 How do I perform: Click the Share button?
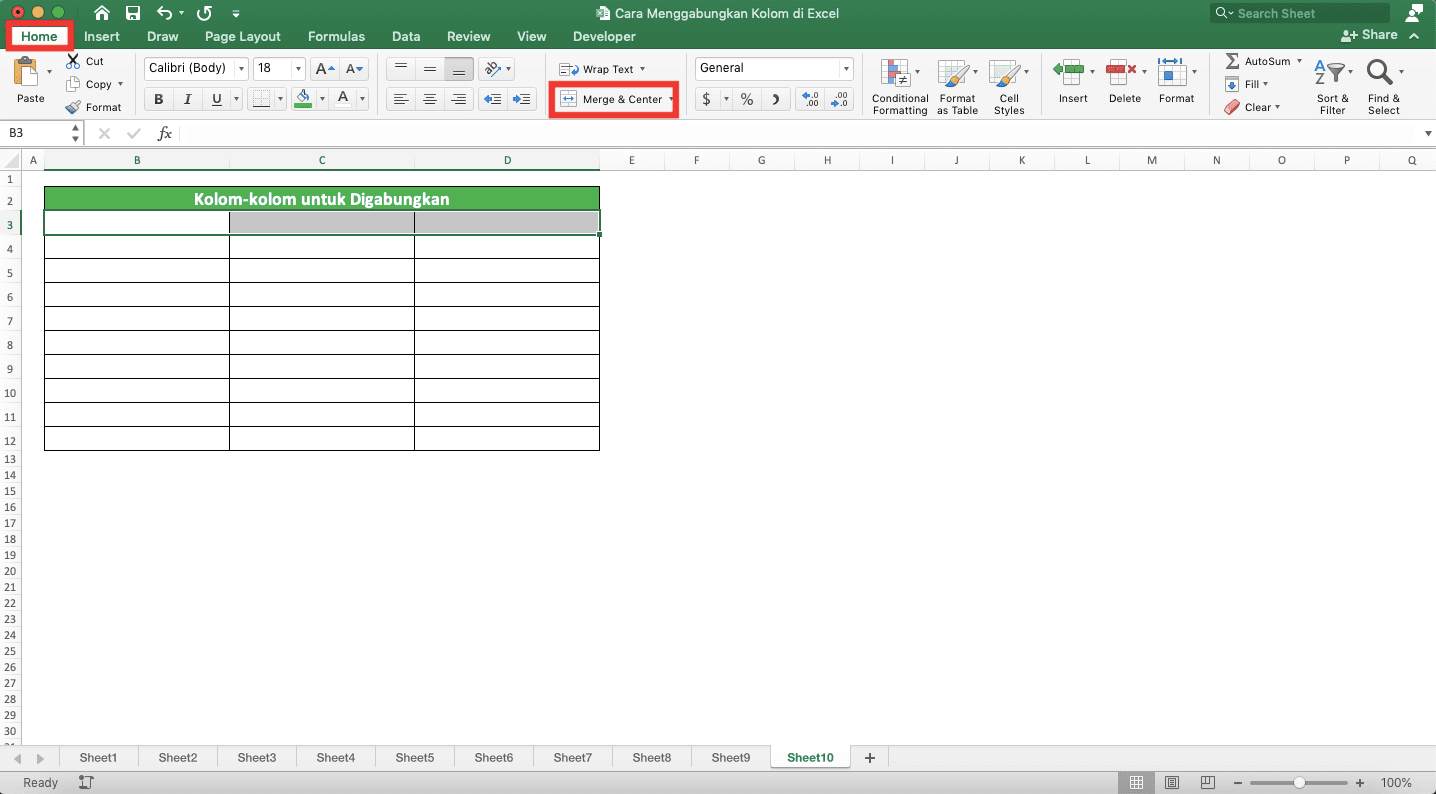pos(1369,35)
